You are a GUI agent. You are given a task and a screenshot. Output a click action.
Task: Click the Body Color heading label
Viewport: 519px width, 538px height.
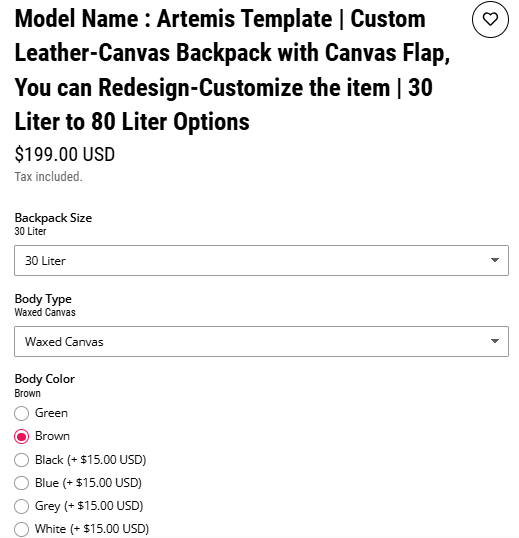coord(45,379)
